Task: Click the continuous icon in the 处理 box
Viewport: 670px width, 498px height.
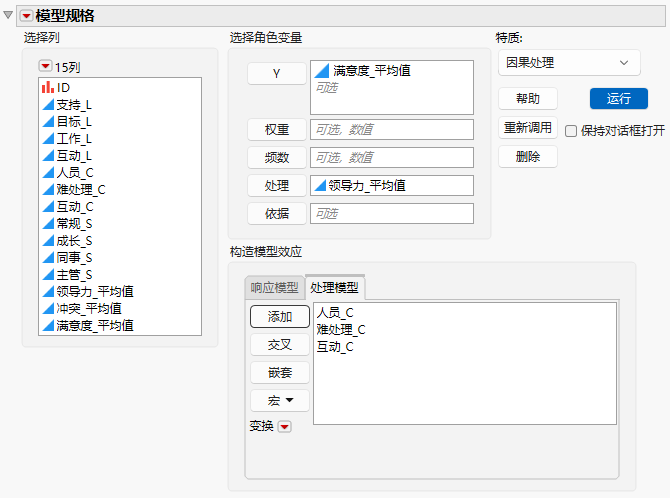Action: click(x=320, y=186)
